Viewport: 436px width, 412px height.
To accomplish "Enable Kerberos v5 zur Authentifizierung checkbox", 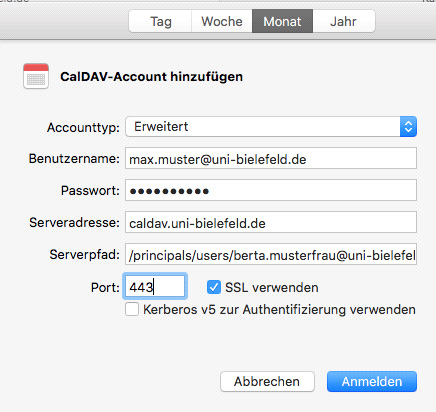I will [x=132, y=309].
